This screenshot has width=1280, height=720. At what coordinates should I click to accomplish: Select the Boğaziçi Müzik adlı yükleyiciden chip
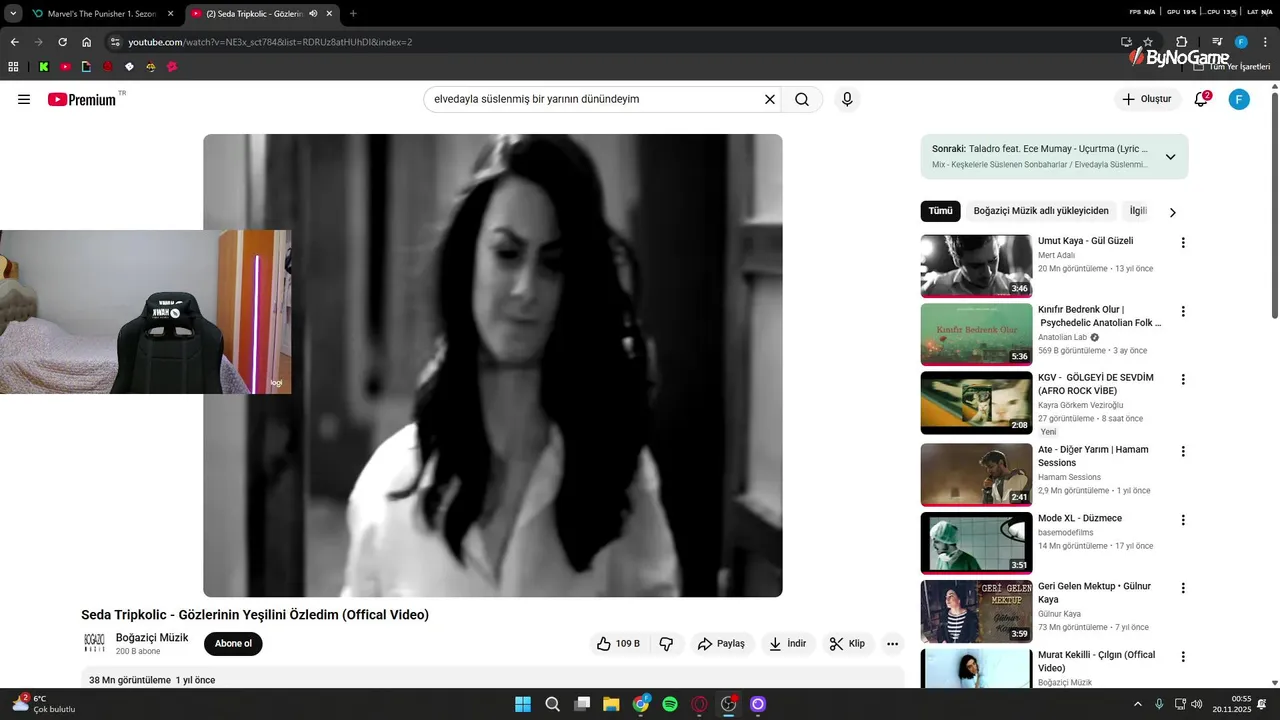tap(1041, 211)
